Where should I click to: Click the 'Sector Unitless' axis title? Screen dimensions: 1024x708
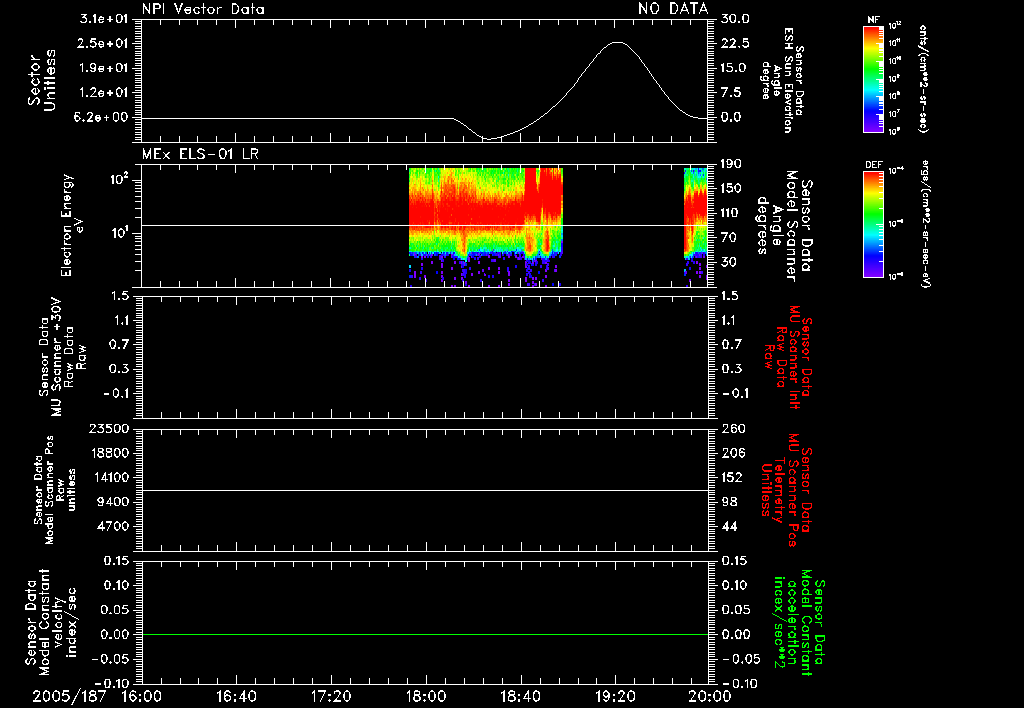pyautogui.click(x=42, y=80)
